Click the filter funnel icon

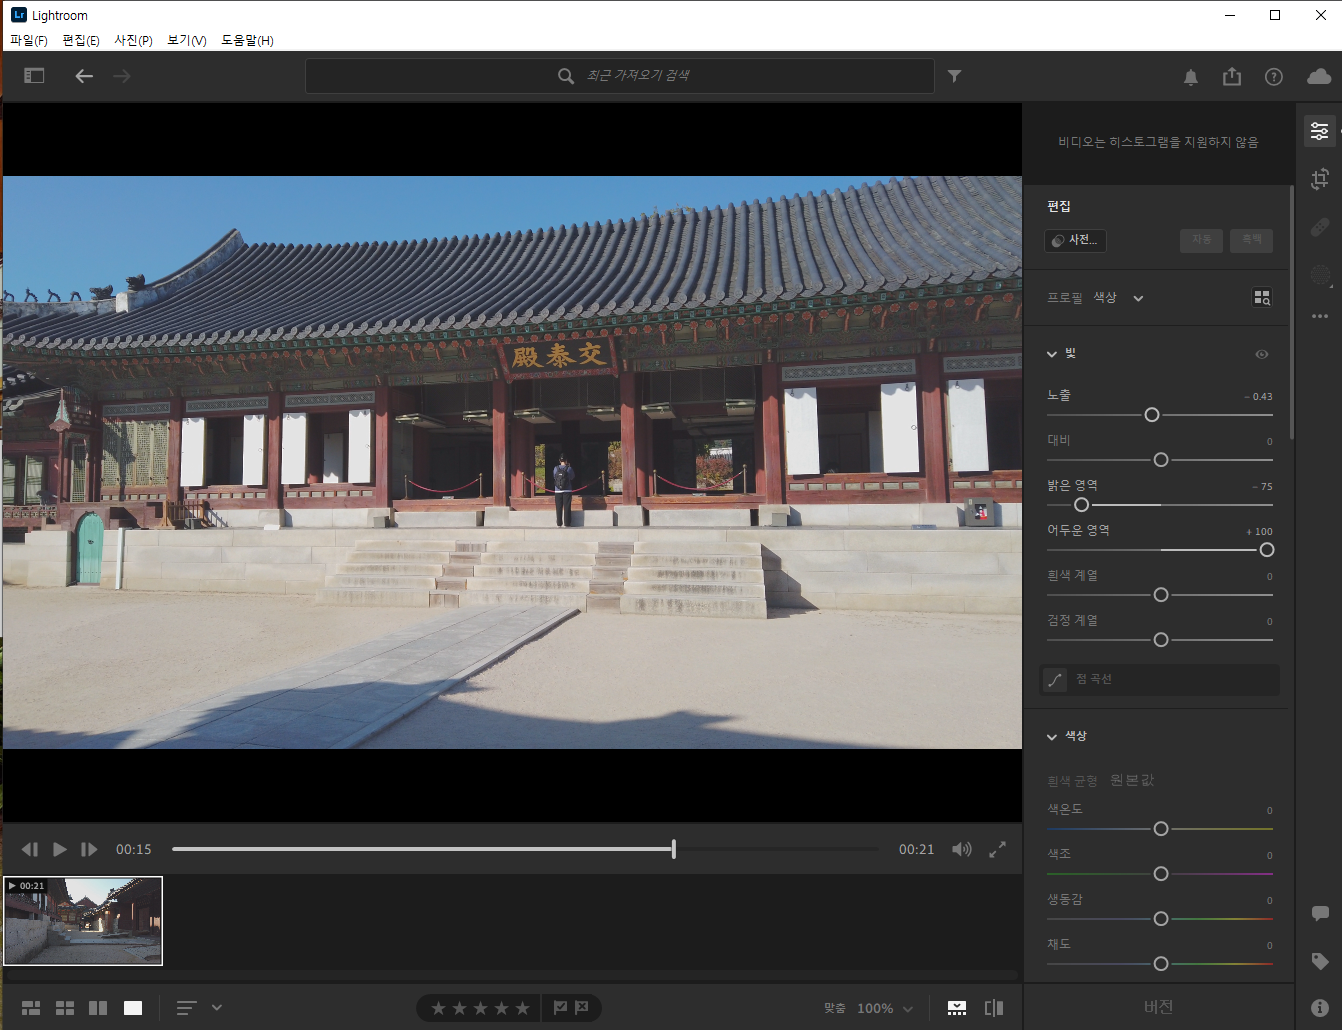tap(955, 76)
